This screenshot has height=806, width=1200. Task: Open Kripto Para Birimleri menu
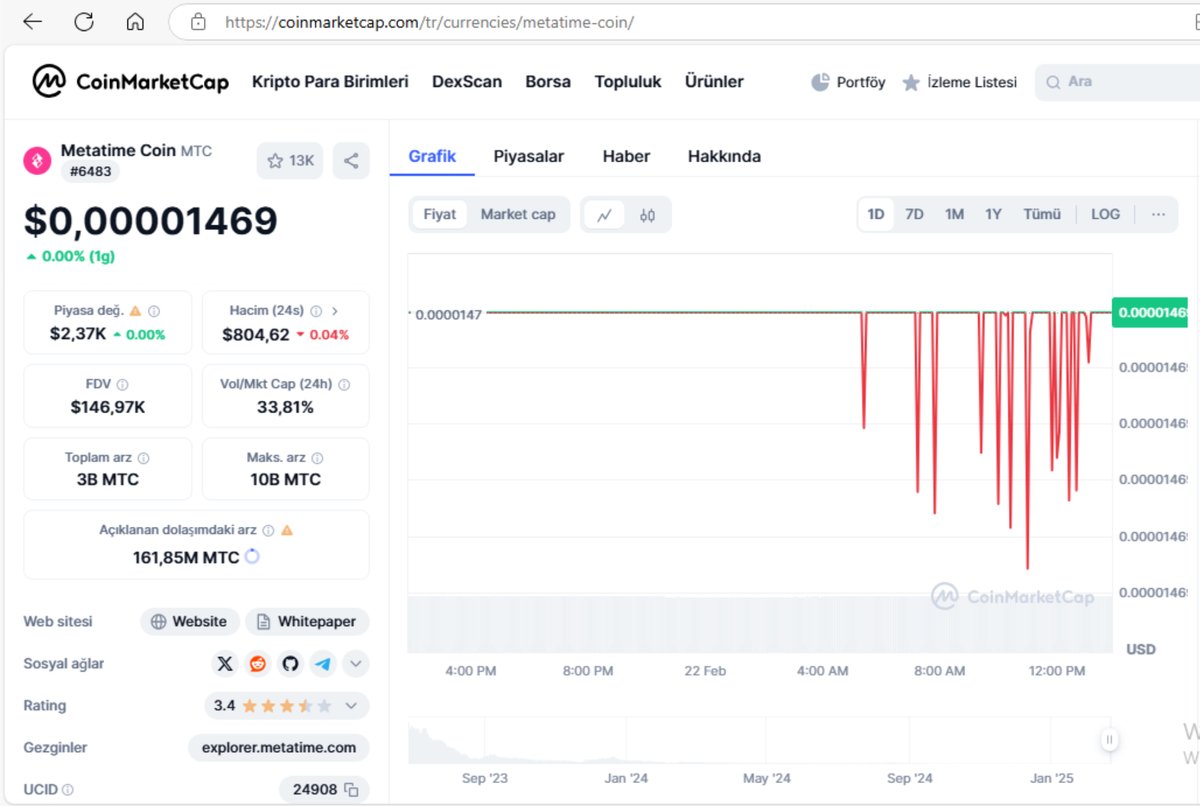click(x=330, y=82)
